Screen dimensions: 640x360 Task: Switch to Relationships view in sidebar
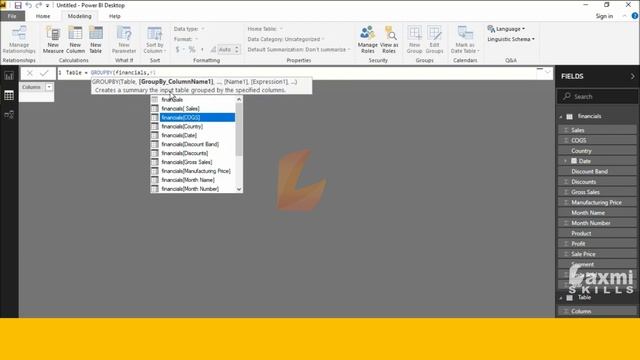coord(9,115)
